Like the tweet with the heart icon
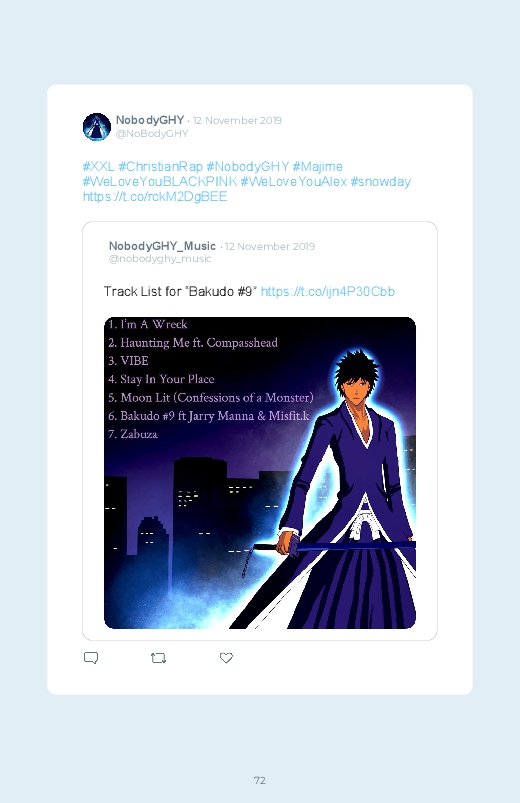 tap(226, 658)
